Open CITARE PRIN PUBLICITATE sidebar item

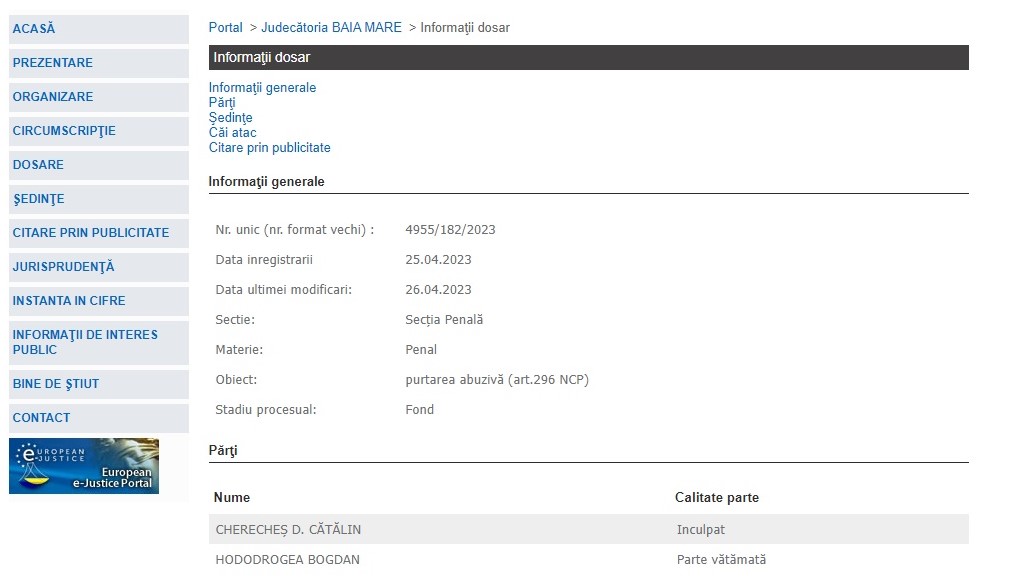tap(91, 233)
